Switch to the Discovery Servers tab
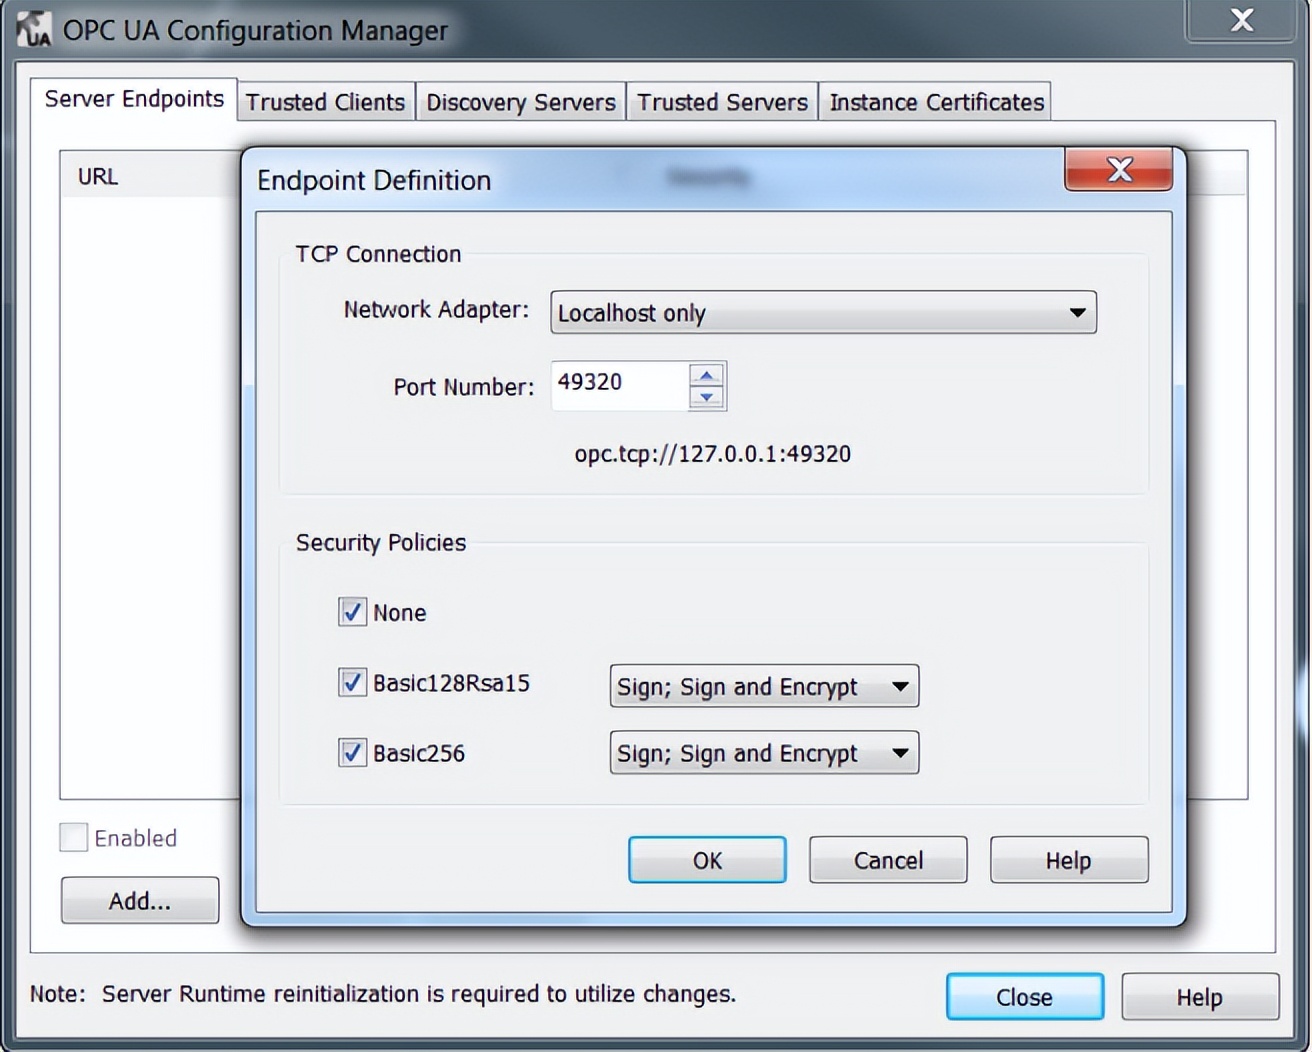The width and height of the screenshot is (1312, 1052). click(520, 101)
